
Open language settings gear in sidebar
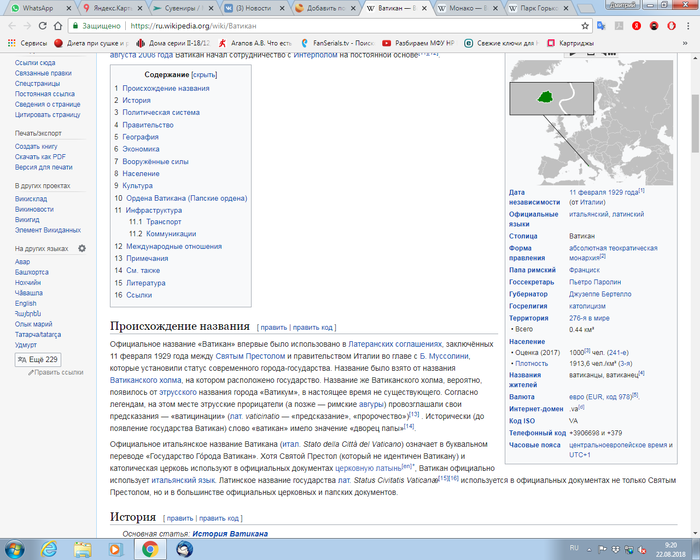pyautogui.click(x=82, y=248)
